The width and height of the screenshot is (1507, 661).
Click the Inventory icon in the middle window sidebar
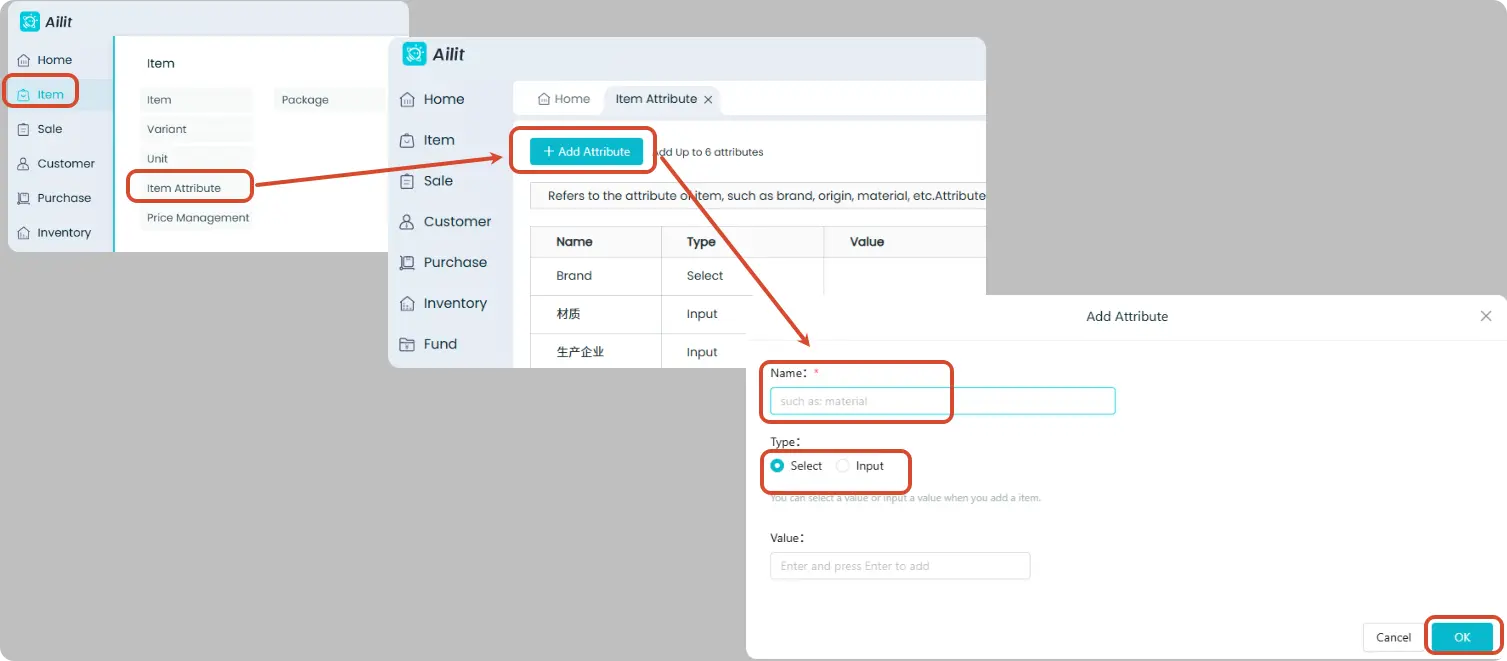click(407, 303)
